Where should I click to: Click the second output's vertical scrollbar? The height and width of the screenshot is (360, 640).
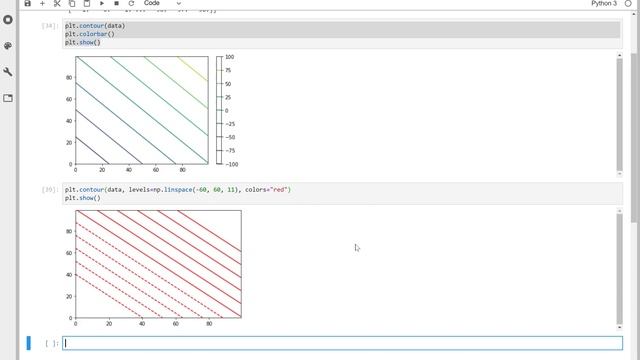click(620, 269)
